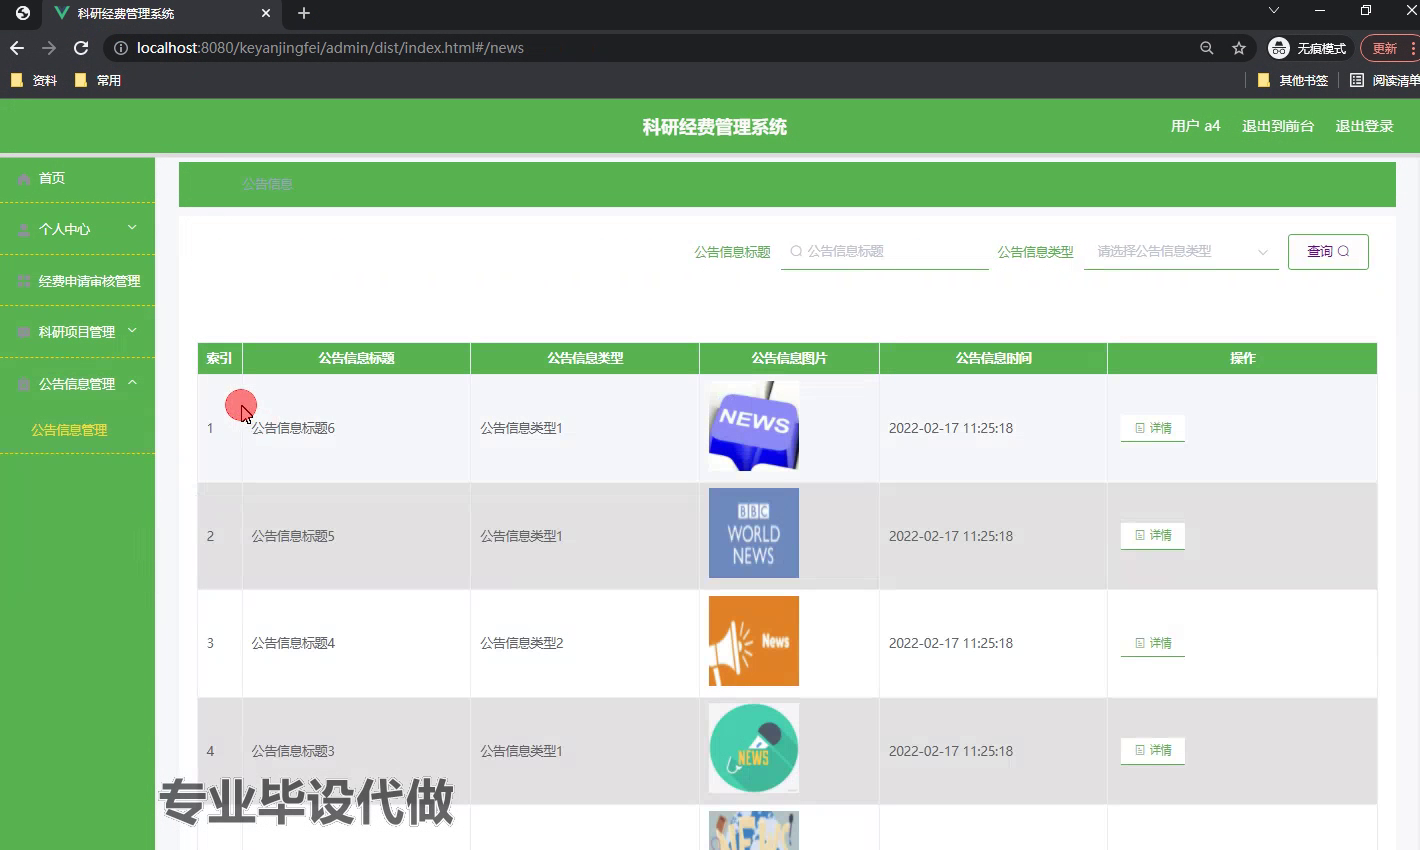Screen dimensions: 1420x850
Task: Click the 科研经费管理系统 header title
Action: pyautogui.click(x=715, y=127)
